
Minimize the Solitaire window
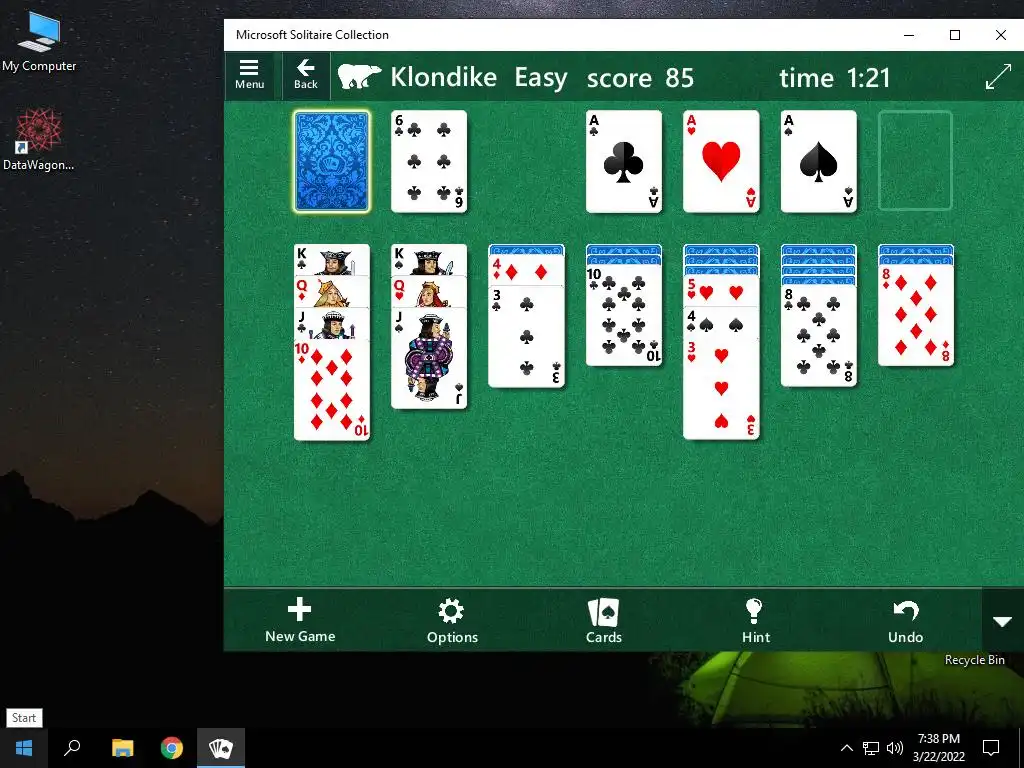pos(909,35)
